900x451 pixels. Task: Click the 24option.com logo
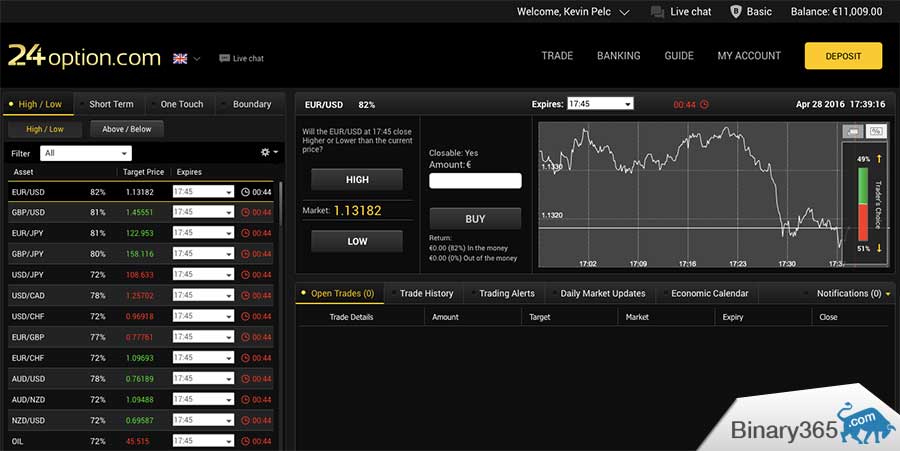coord(84,56)
